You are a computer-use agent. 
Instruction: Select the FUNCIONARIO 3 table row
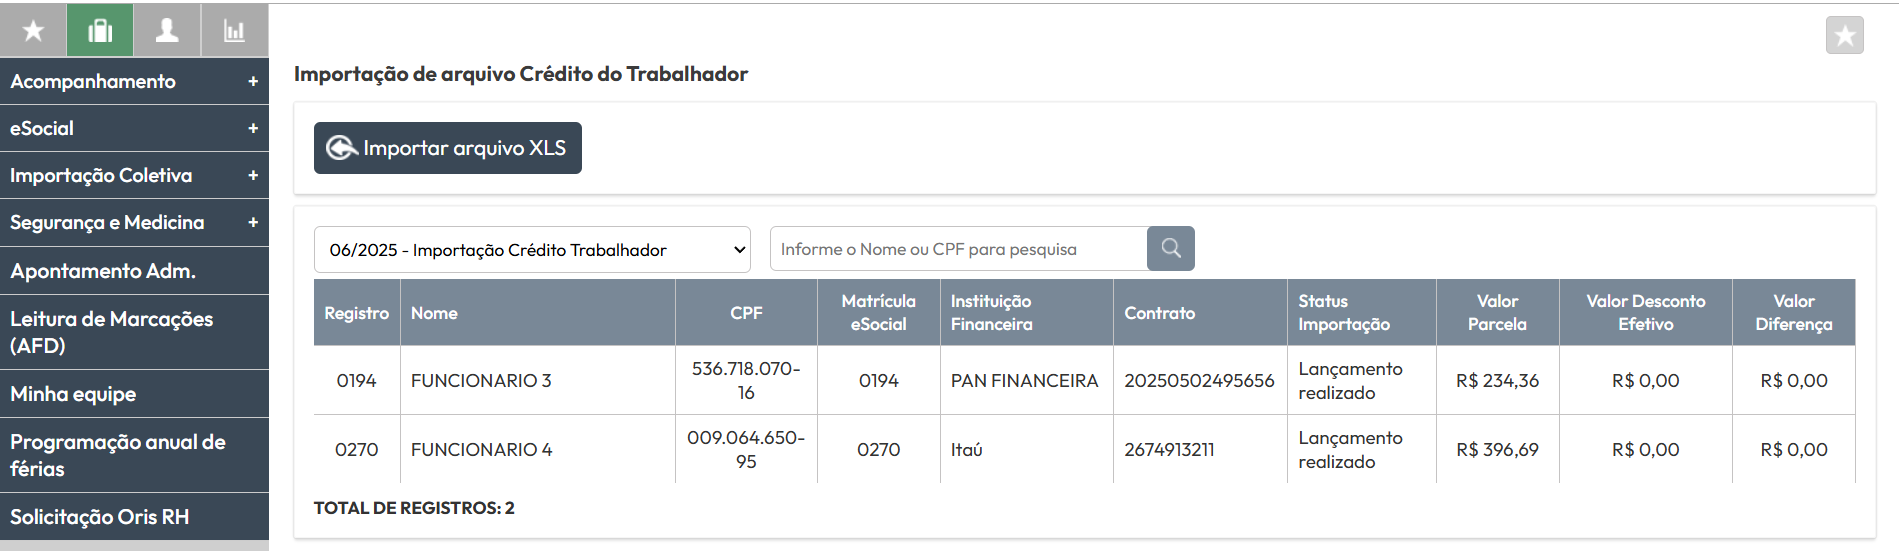pos(1084,380)
